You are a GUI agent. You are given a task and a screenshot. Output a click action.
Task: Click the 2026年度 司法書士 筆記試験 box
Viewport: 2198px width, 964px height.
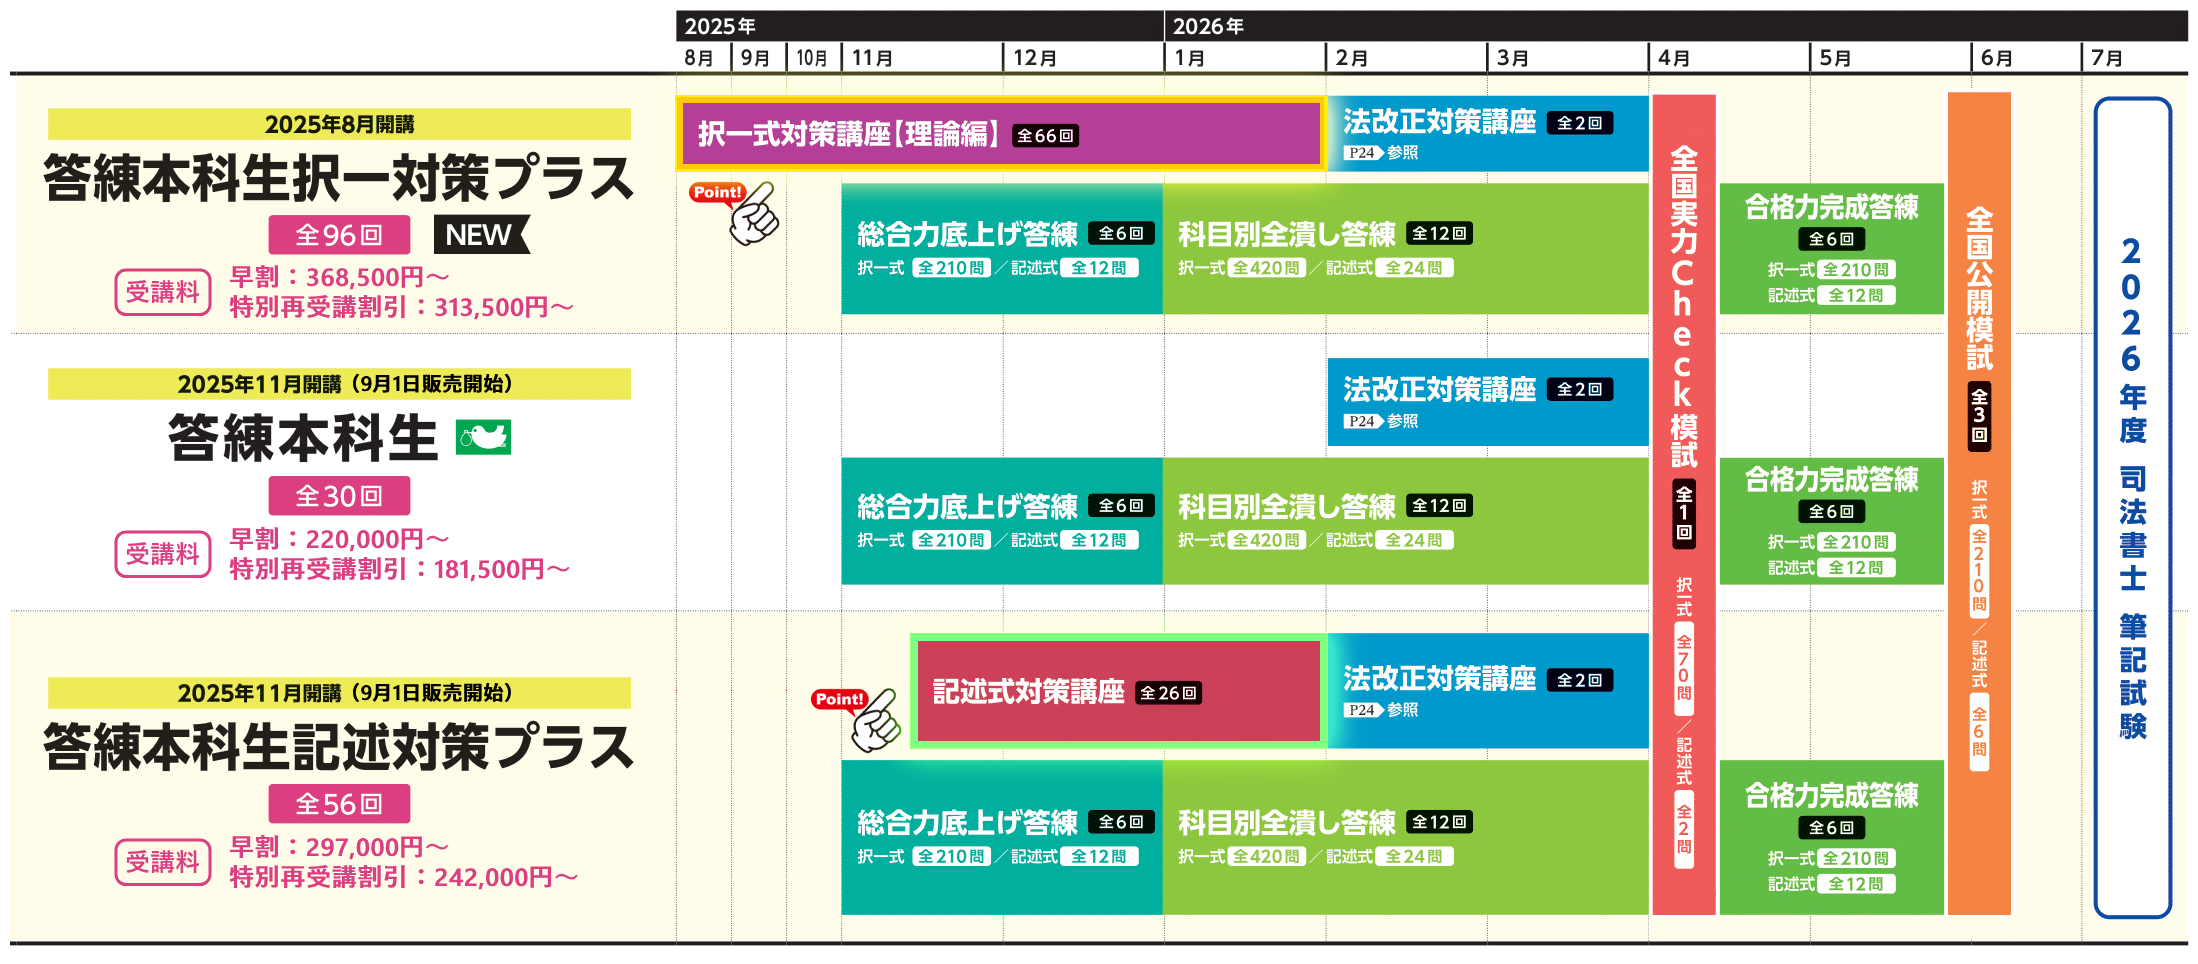(2132, 506)
